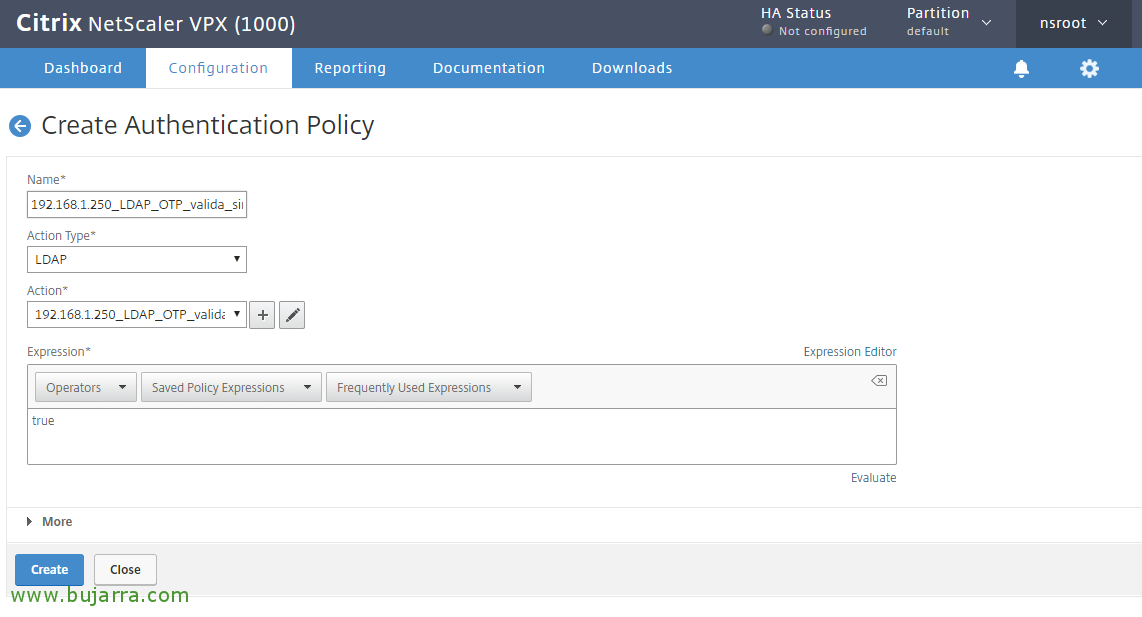The height and width of the screenshot is (617, 1142).
Task: Click the Evaluate link
Action: coord(873,478)
